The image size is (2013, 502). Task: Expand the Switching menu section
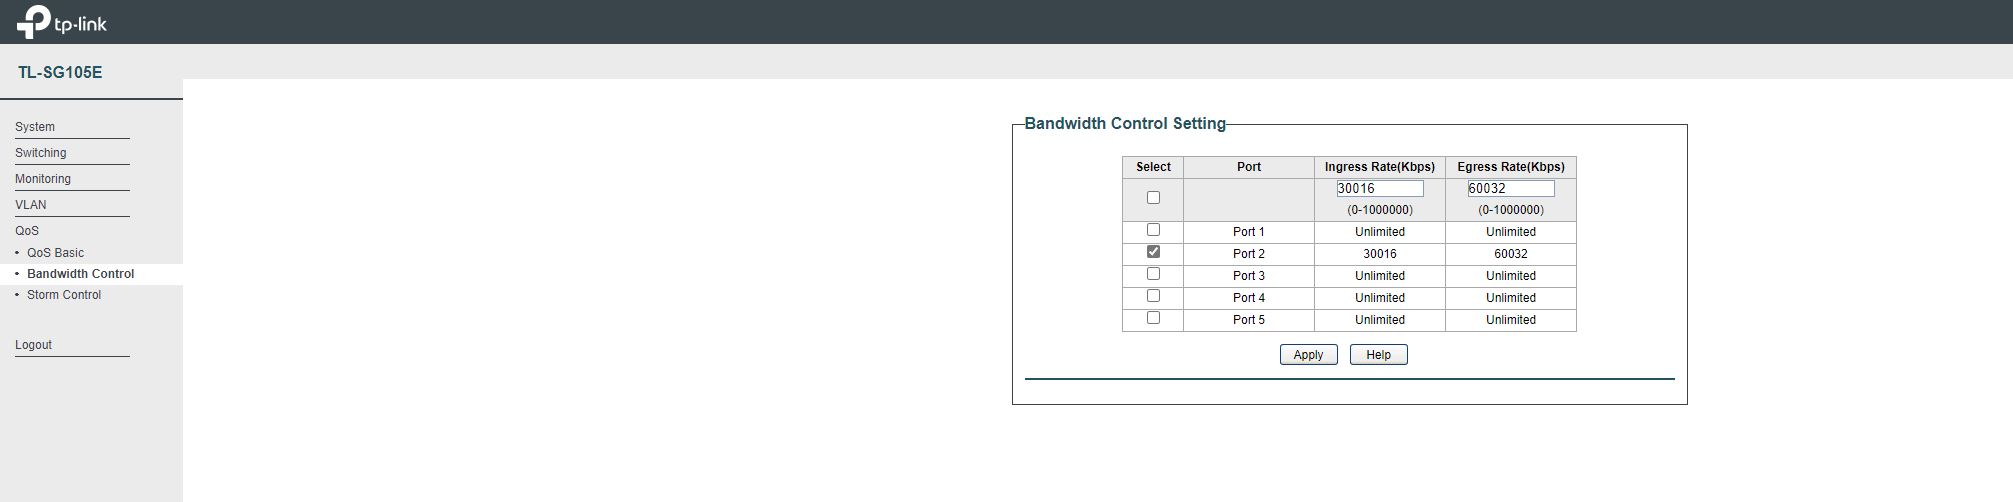(x=41, y=153)
